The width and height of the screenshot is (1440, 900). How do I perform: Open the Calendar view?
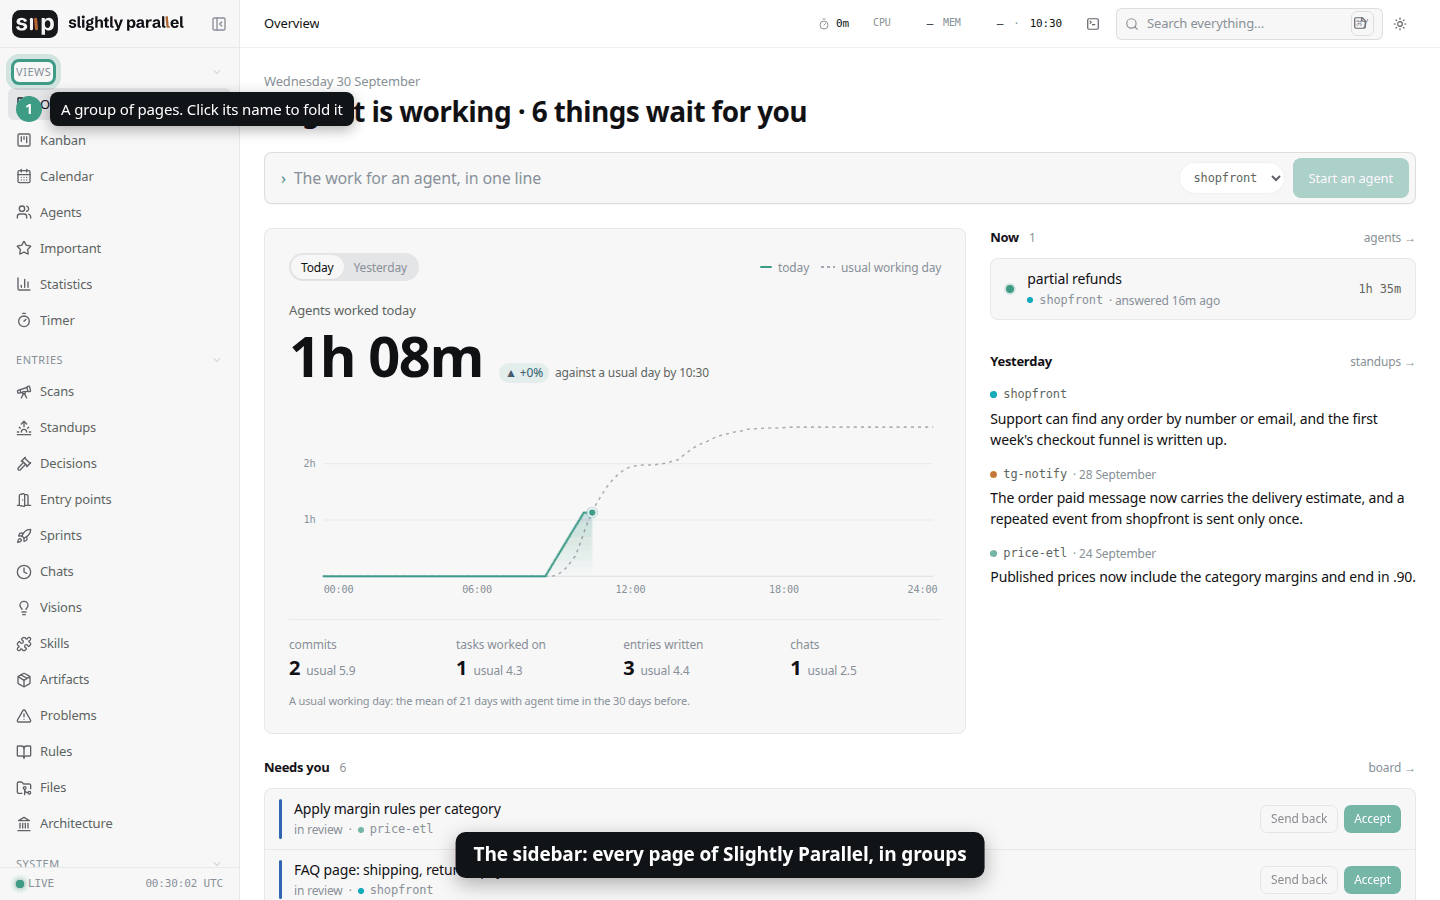pos(120,176)
